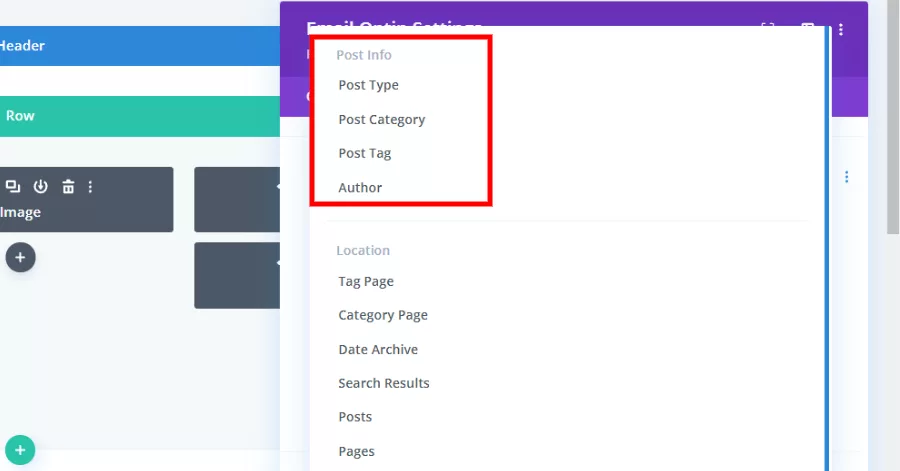Select Posts from Location list
The image size is (900, 471).
pyautogui.click(x=355, y=417)
